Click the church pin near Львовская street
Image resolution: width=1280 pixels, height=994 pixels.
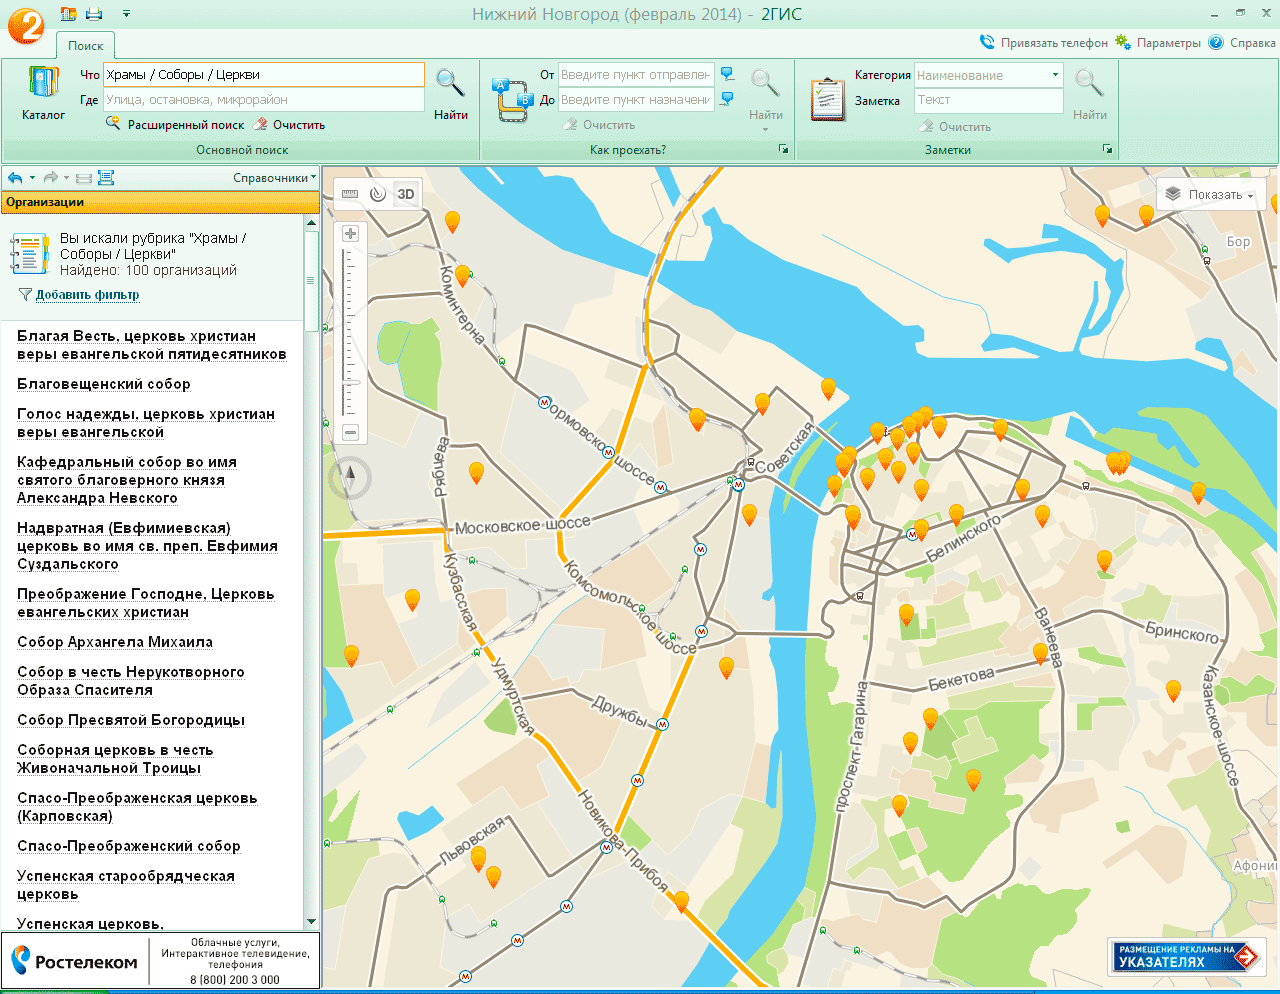[x=478, y=858]
